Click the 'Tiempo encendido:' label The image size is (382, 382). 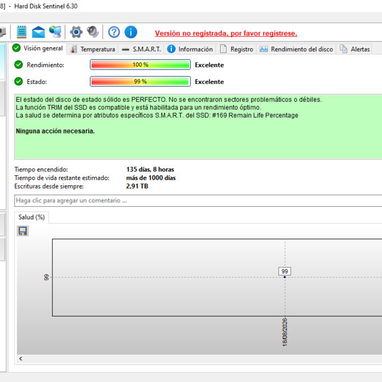[41, 169]
